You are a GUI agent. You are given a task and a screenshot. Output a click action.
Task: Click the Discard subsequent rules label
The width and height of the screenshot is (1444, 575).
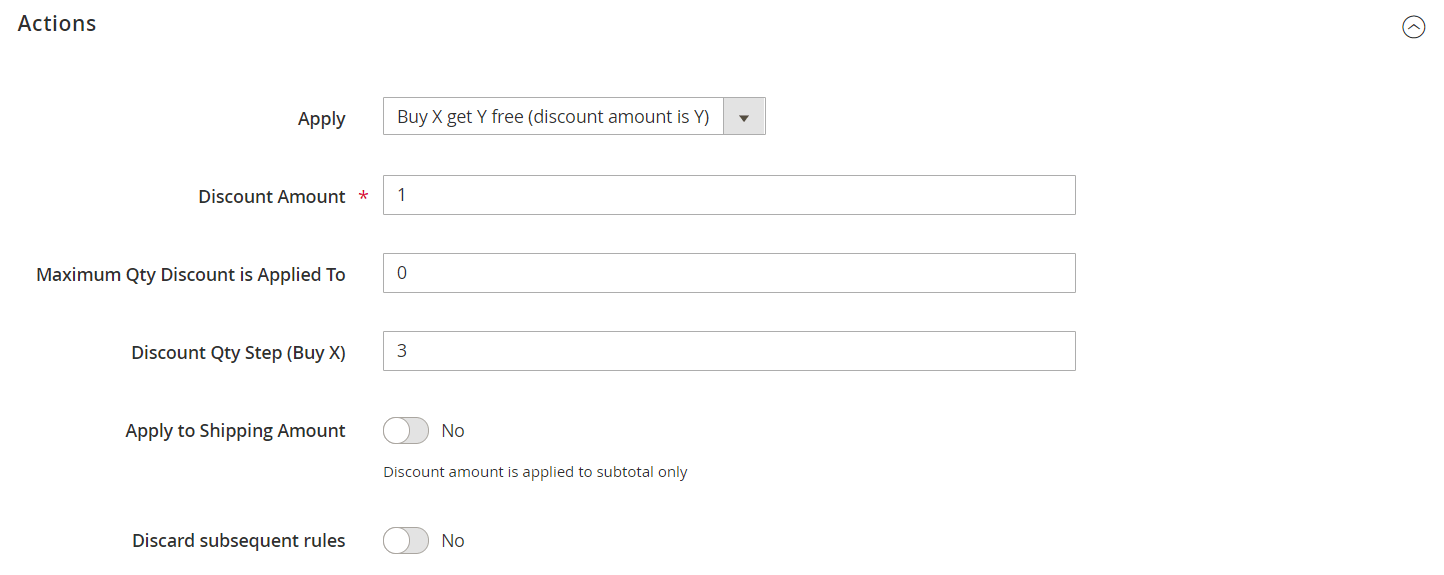[238, 541]
